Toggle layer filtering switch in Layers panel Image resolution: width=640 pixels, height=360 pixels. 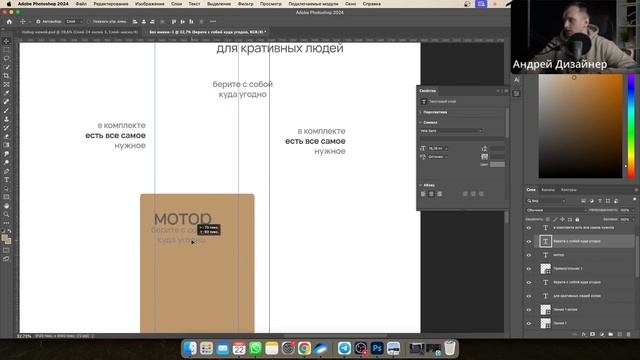point(634,200)
